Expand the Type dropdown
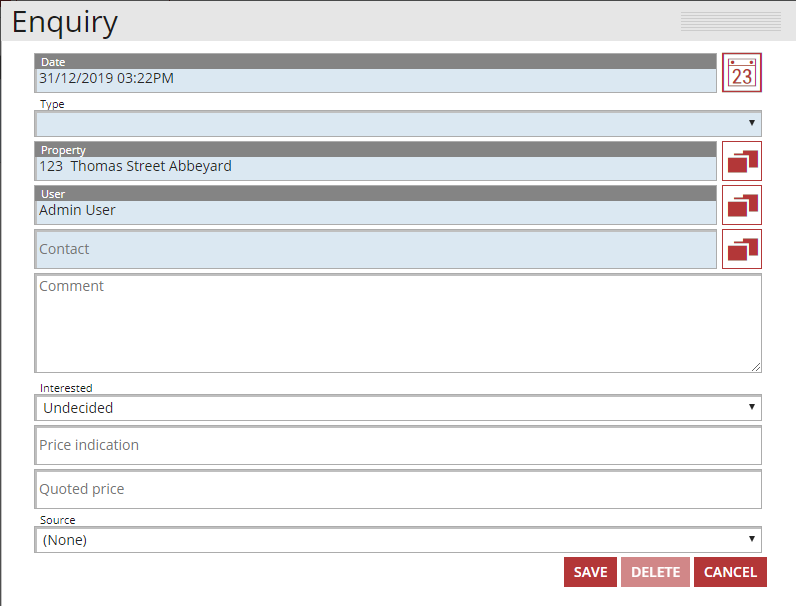 point(398,124)
